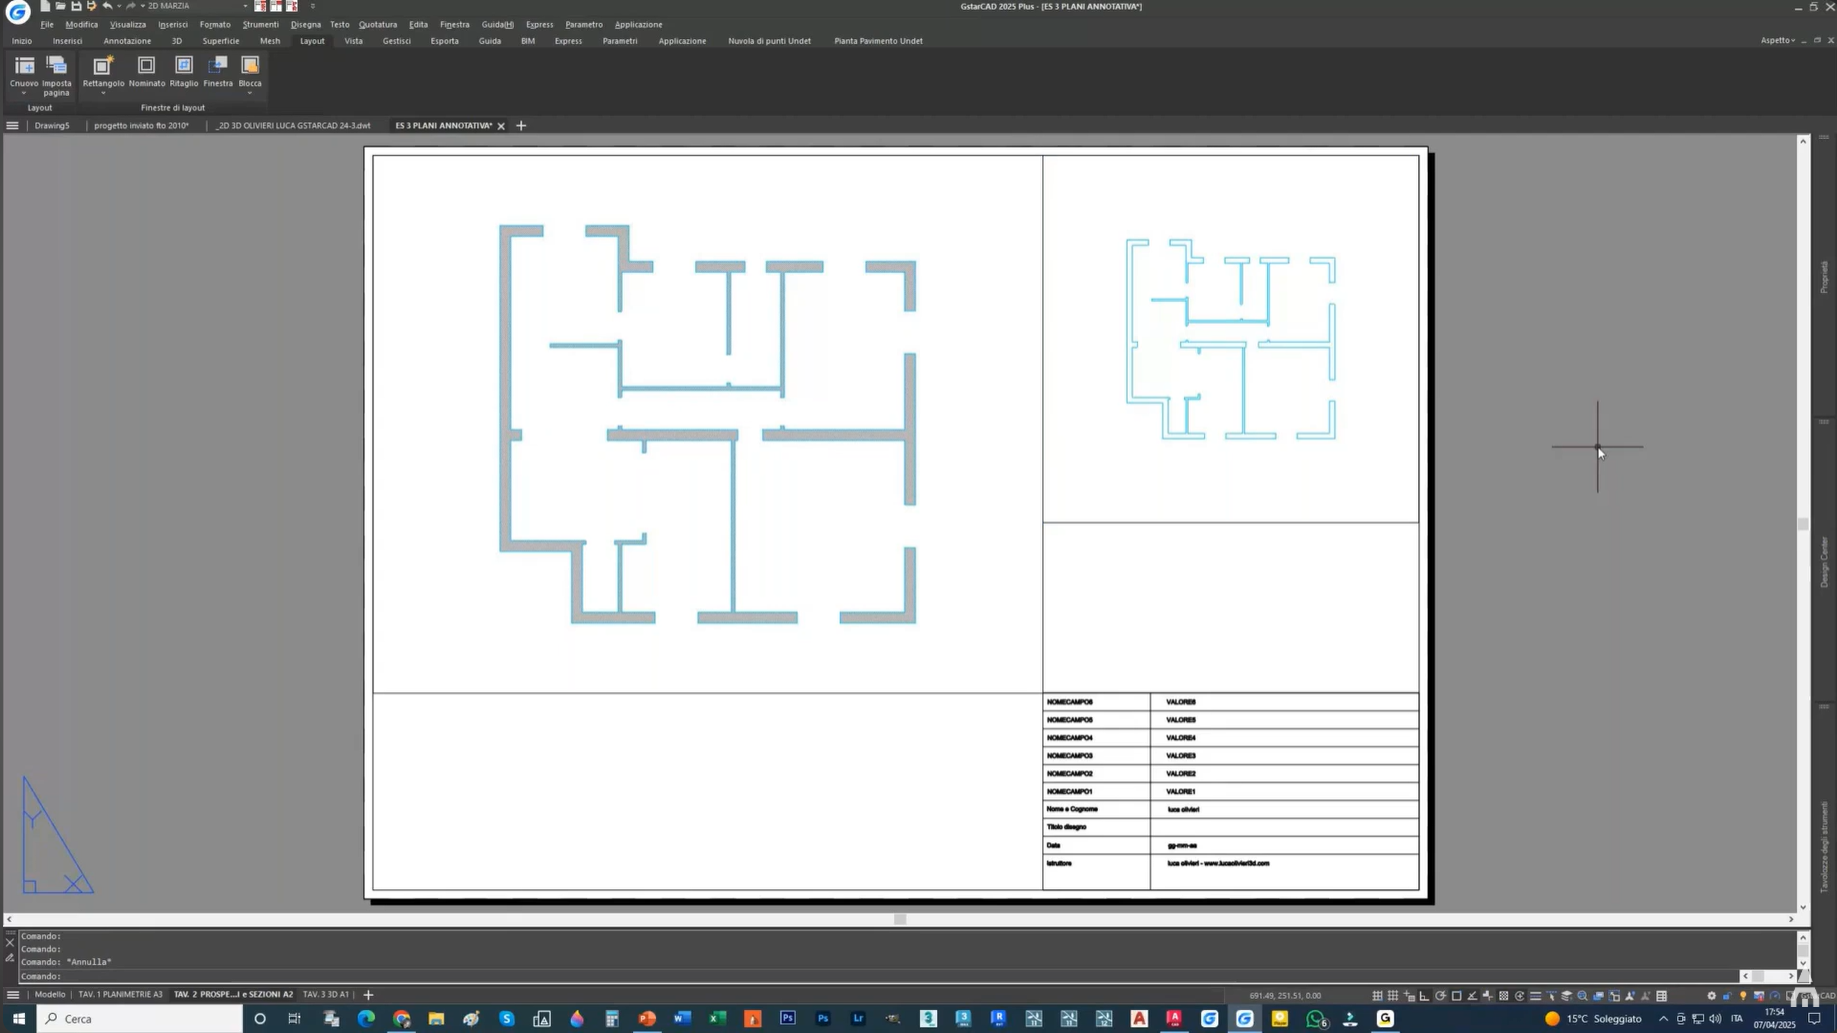Viewport: 1837px width, 1033px height.
Task: Open the 2D MARZIA workspace dropdown
Action: pyautogui.click(x=244, y=6)
